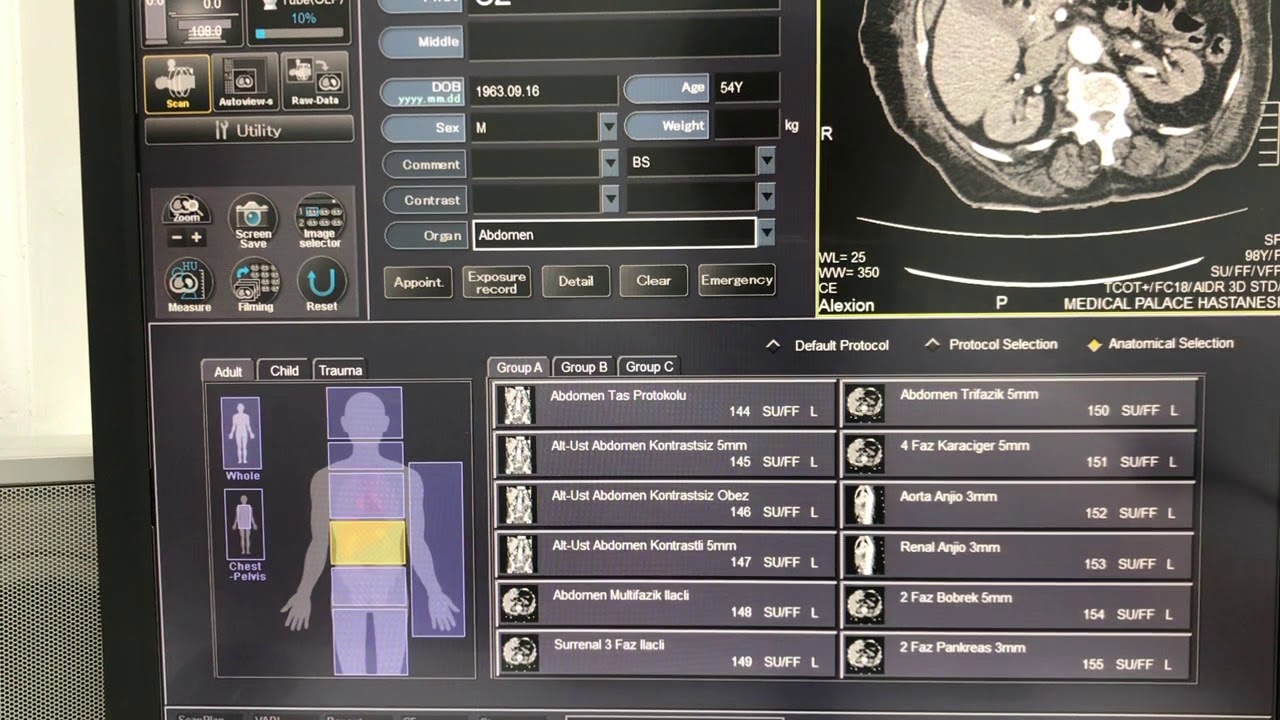1280x720 pixels.
Task: Click the axial CT image preview
Action: point(1050,155)
